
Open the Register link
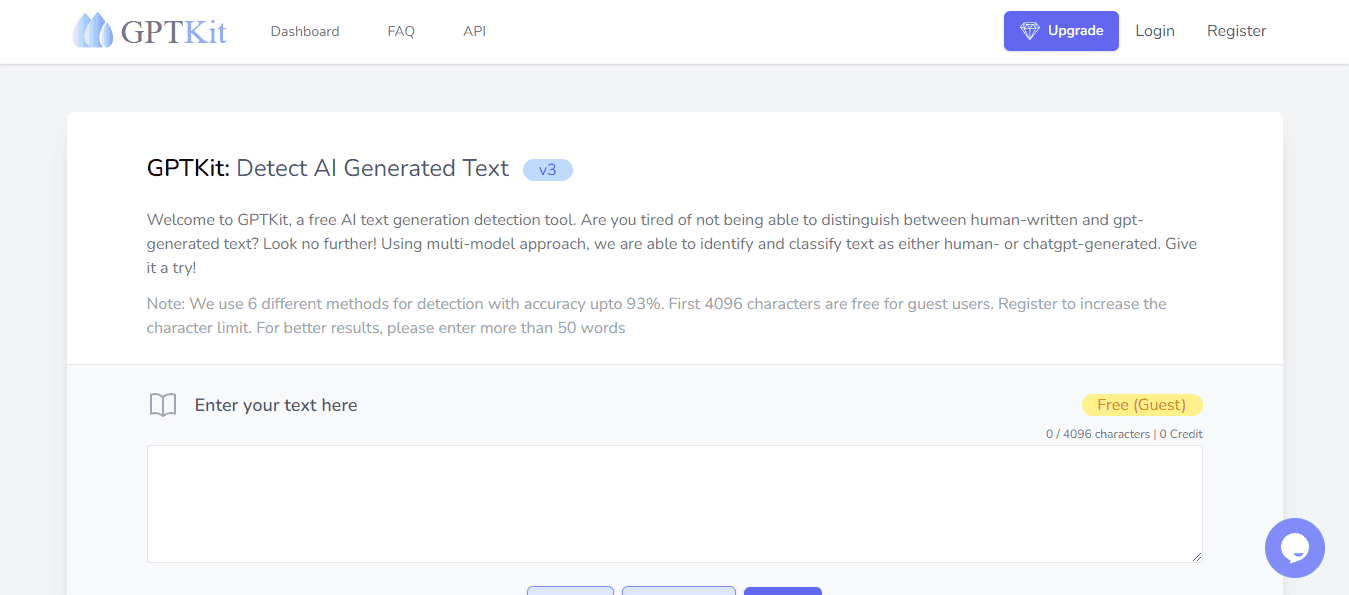pos(1236,31)
